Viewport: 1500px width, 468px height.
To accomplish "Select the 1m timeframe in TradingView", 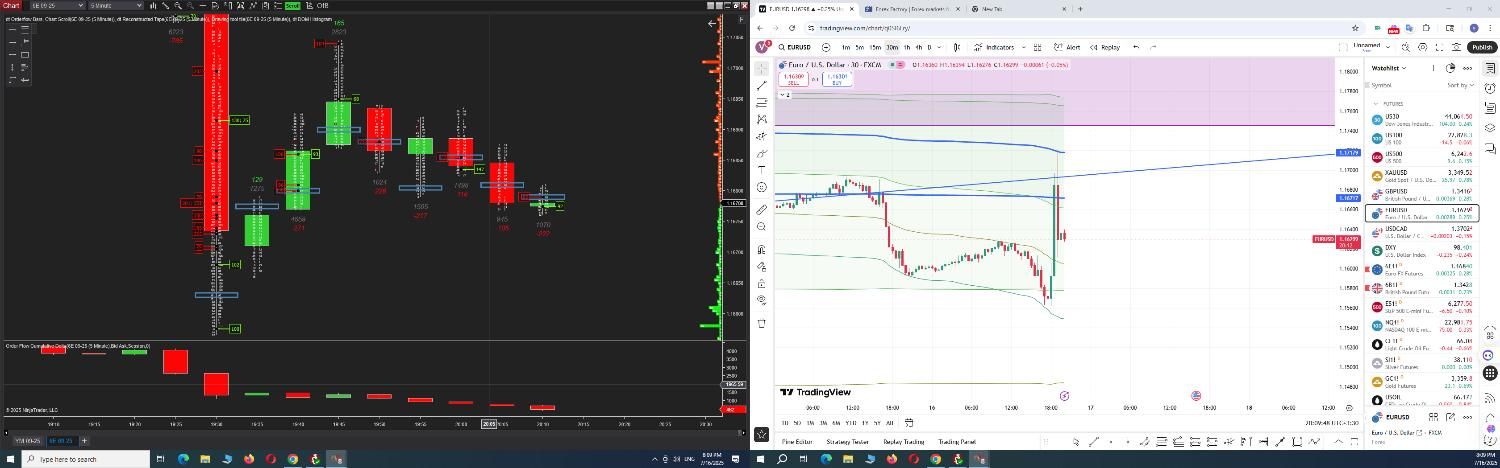I will point(846,47).
